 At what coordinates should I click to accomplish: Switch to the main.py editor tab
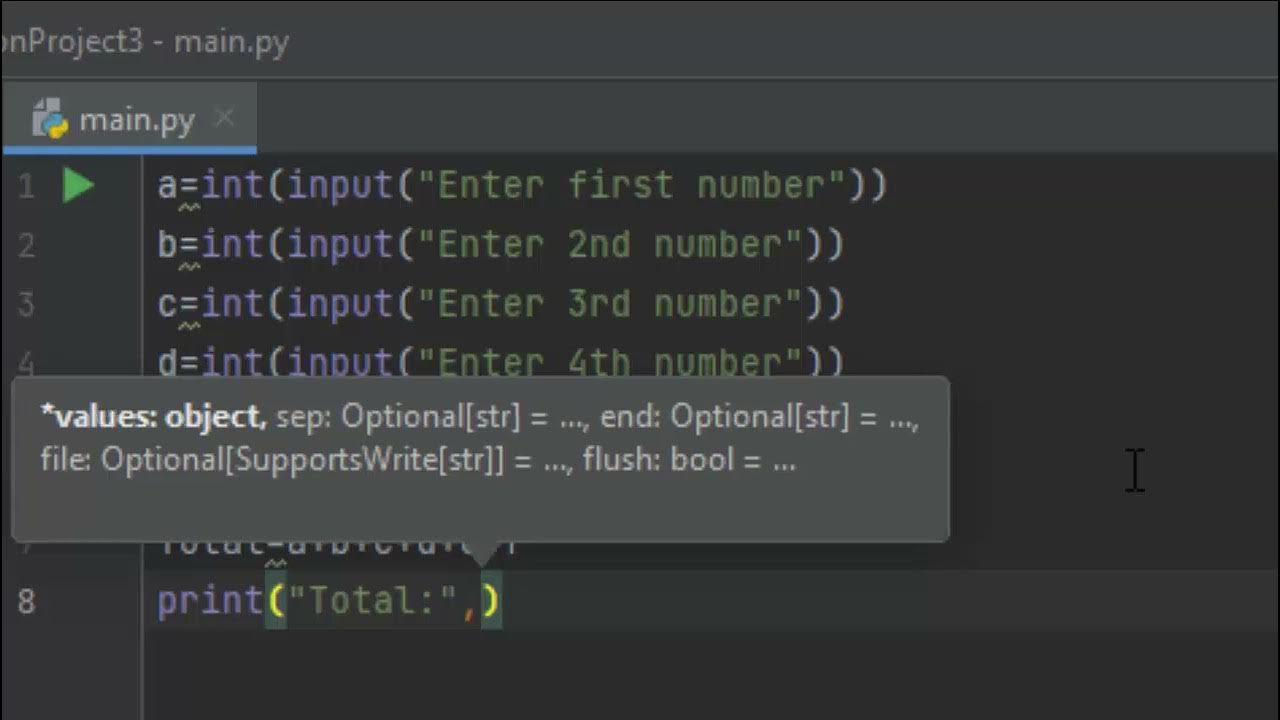pyautogui.click(x=129, y=120)
